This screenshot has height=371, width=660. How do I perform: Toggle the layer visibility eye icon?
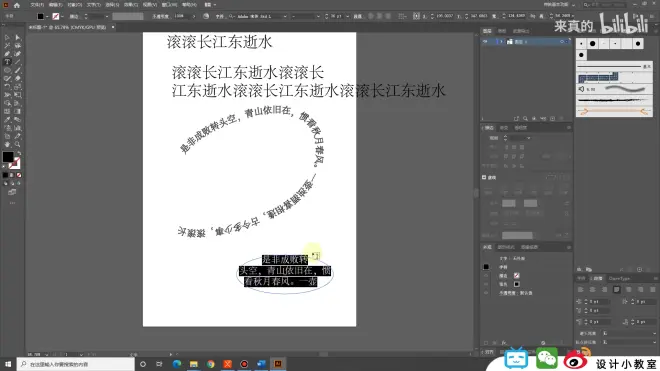click(x=485, y=42)
